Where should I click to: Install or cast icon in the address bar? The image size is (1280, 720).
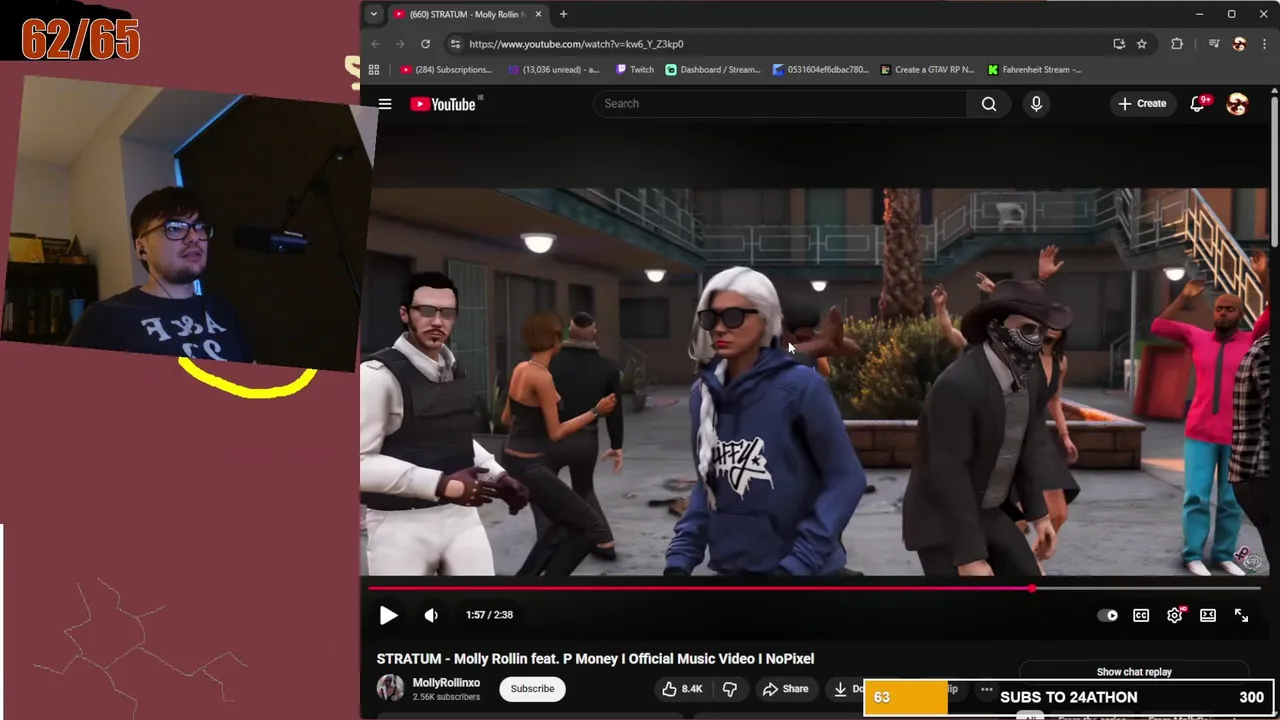[1118, 44]
